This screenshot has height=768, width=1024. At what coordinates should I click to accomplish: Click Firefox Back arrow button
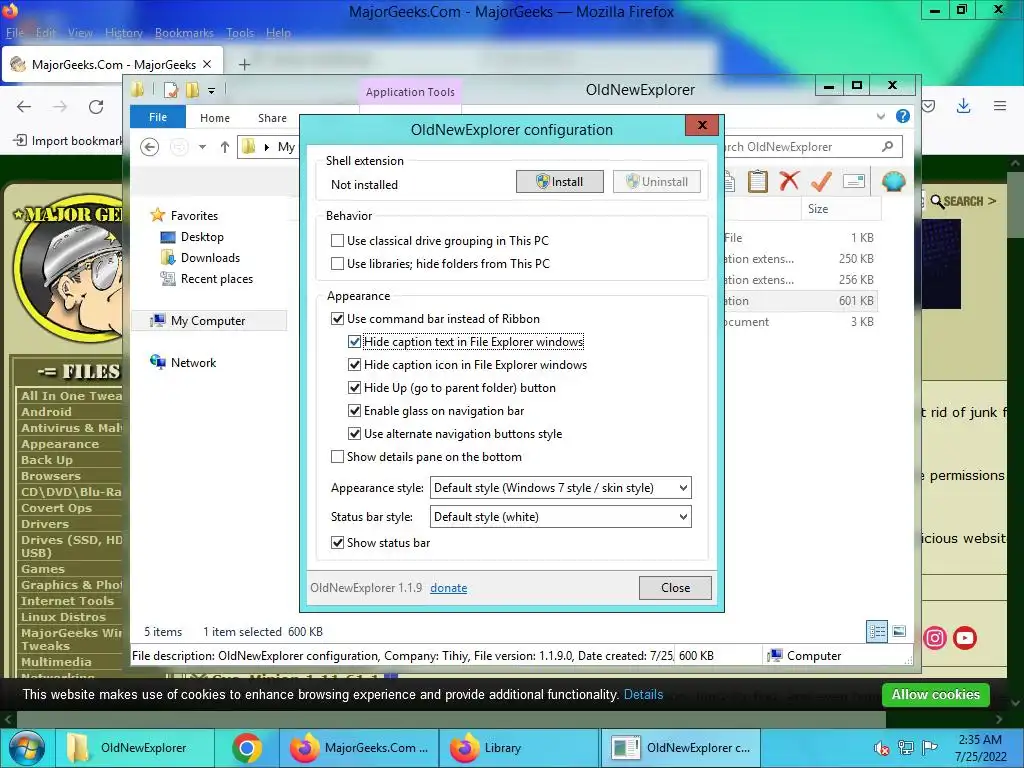pos(24,106)
